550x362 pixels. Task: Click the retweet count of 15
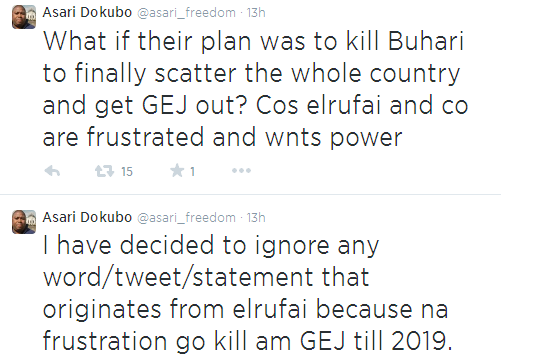click(x=127, y=172)
